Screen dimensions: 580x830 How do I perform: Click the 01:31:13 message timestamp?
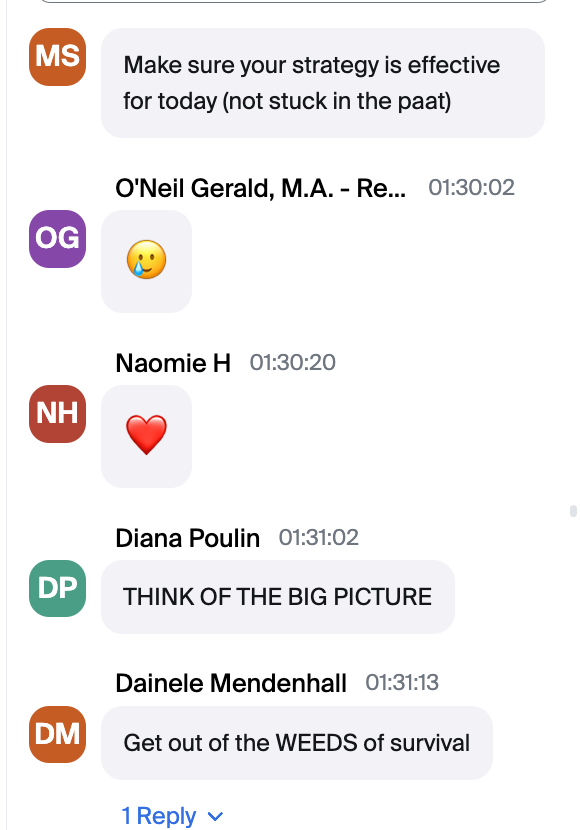point(402,682)
